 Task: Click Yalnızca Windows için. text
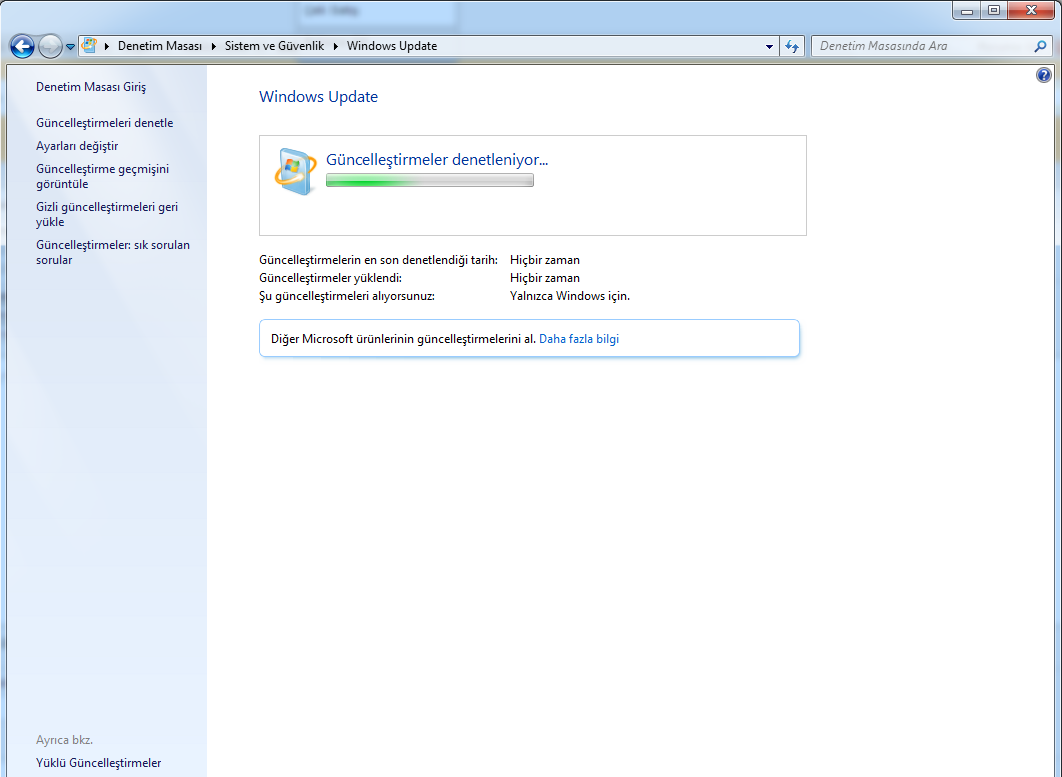570,296
